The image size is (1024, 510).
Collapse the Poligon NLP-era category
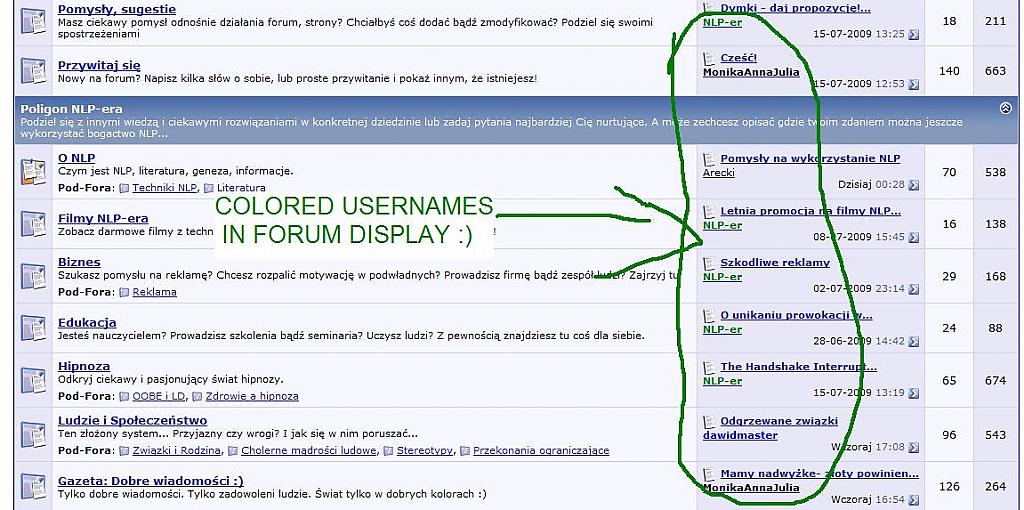click(x=1004, y=108)
